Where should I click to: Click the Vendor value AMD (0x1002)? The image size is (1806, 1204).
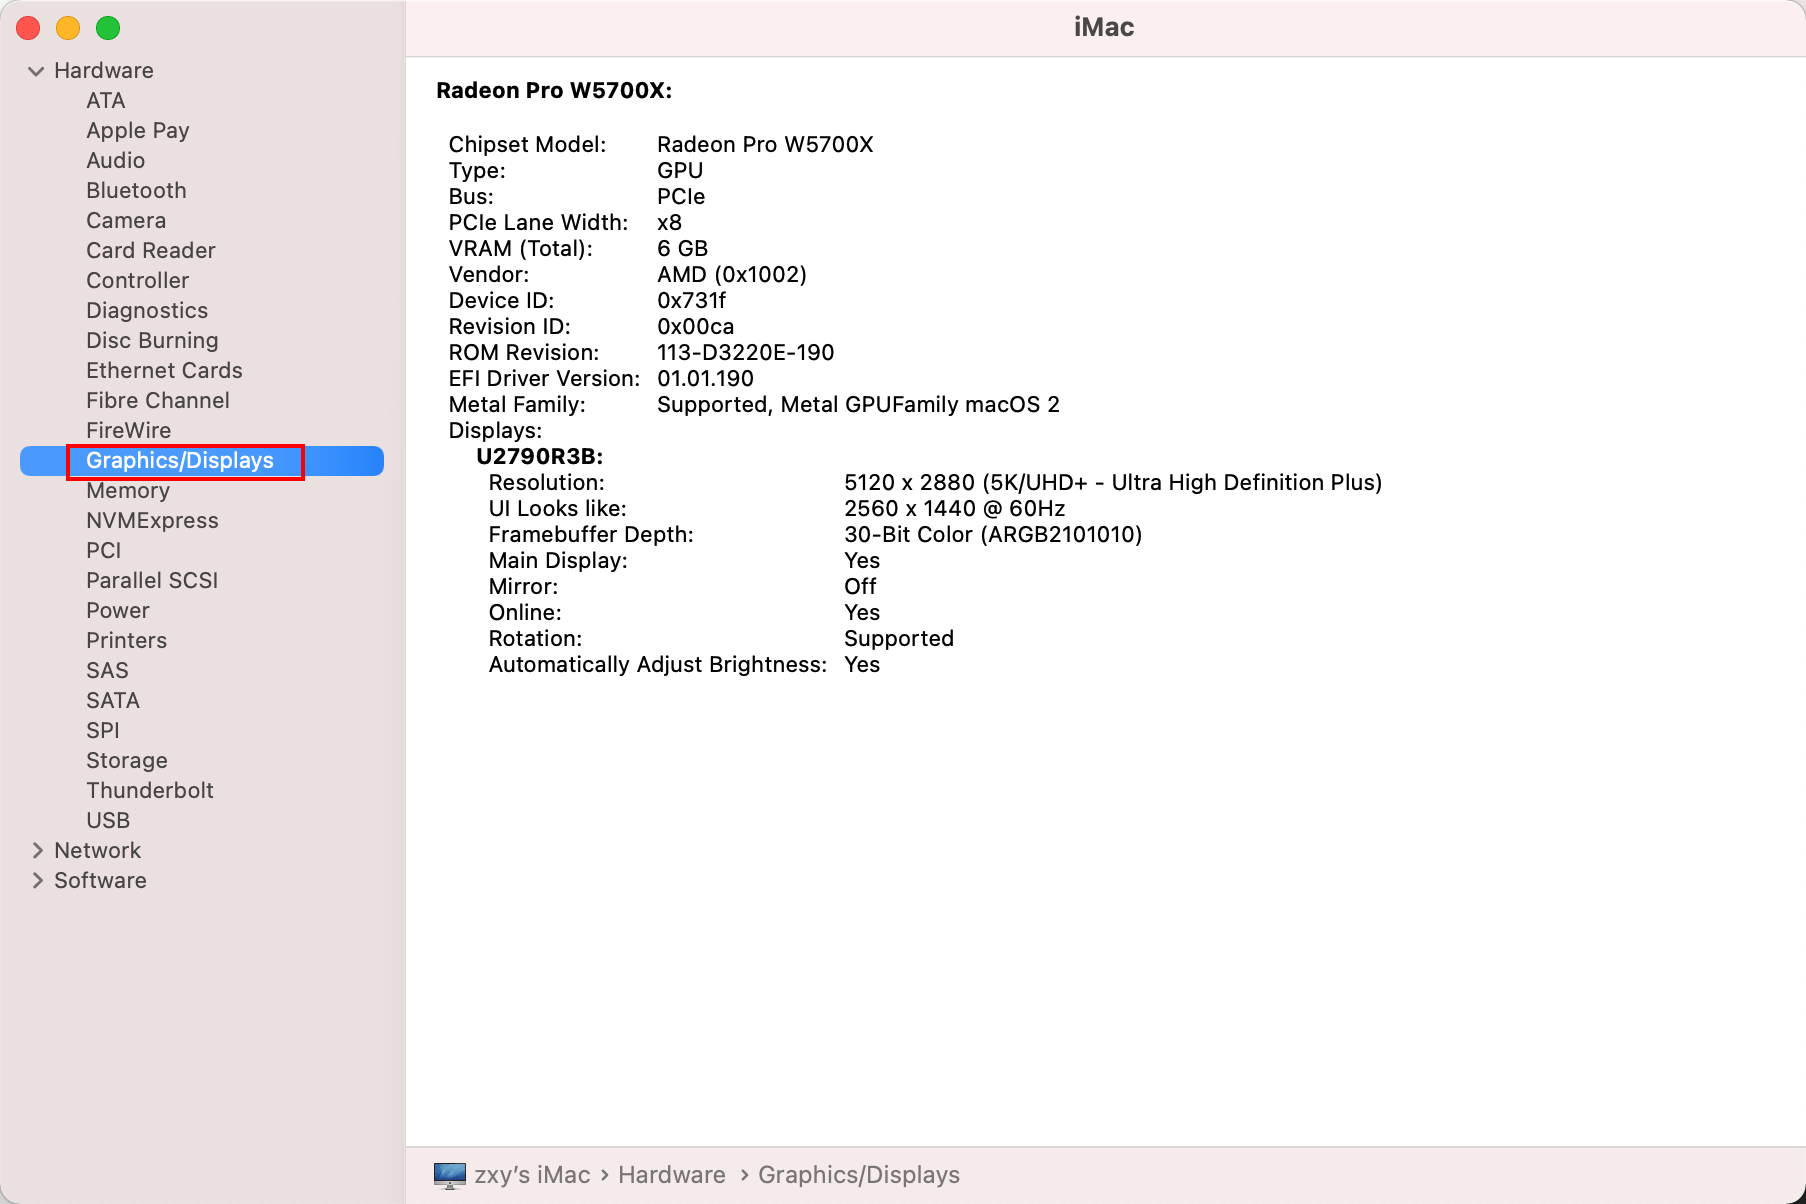(732, 275)
